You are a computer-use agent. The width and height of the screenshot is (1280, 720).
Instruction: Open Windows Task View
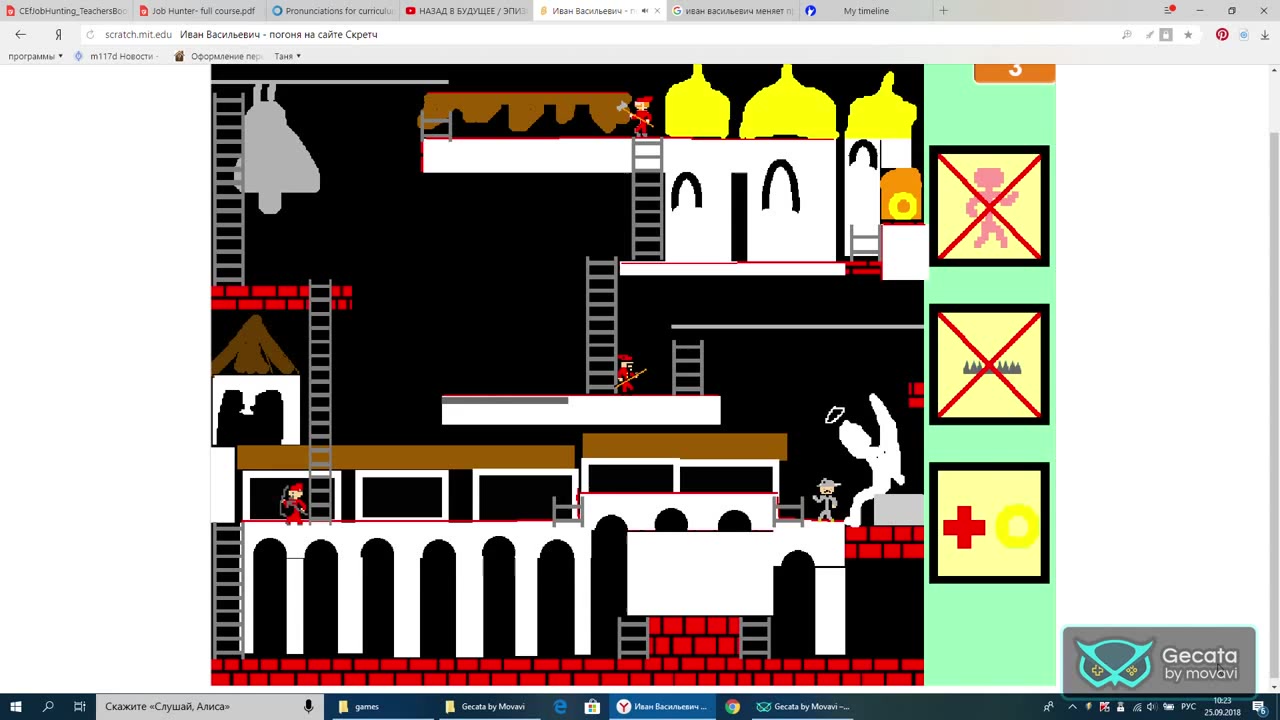point(80,706)
